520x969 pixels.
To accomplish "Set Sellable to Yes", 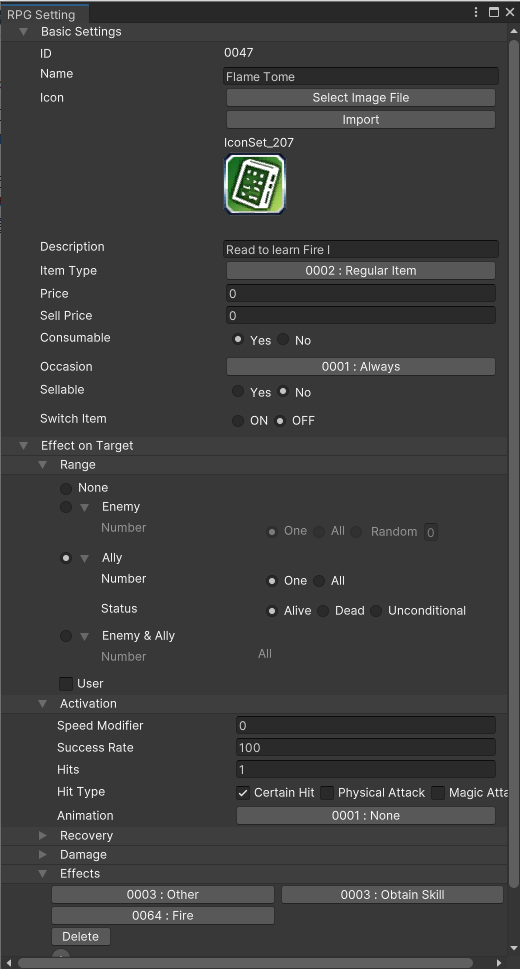I will (x=238, y=391).
